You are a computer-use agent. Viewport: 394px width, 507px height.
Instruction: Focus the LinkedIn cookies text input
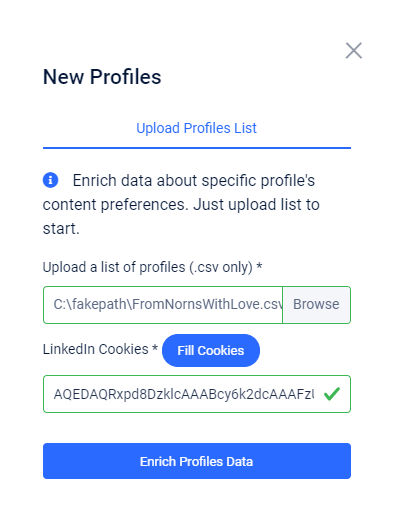tap(197, 394)
